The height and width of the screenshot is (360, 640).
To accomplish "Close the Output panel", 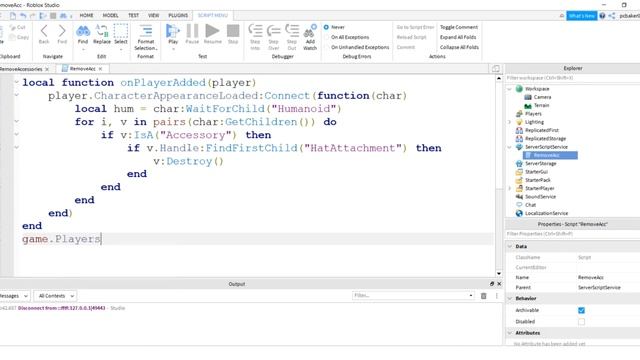I will point(499,284).
